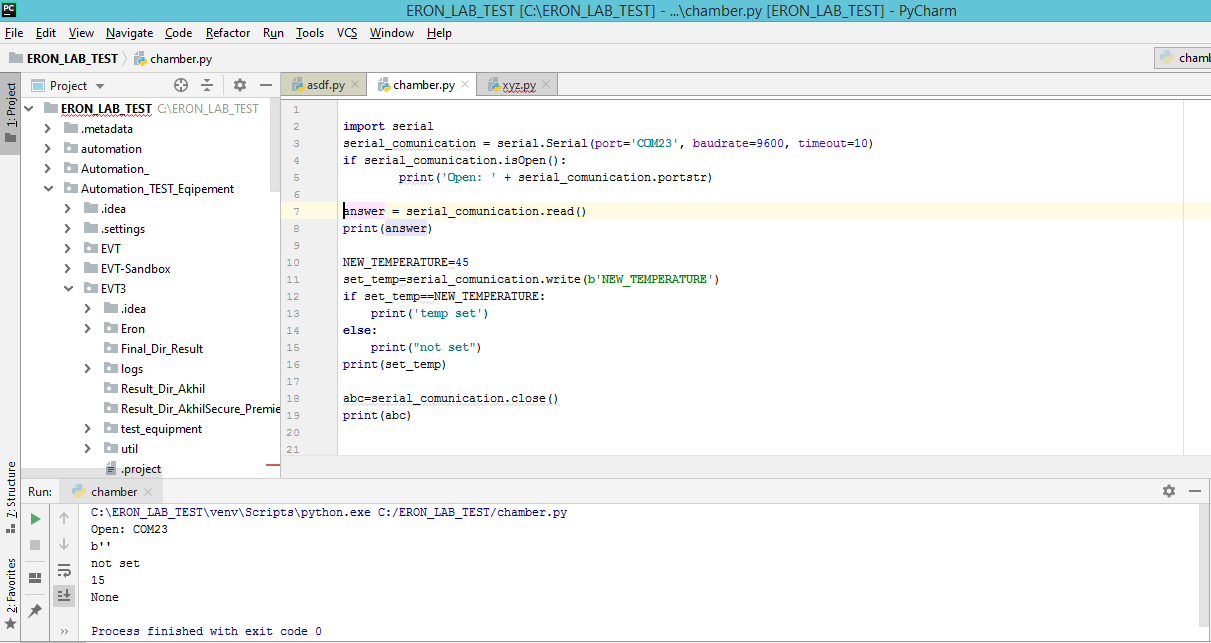The height and width of the screenshot is (643, 1211).
Task: Open the Run panel settings gear
Action: pyautogui.click(x=1167, y=491)
